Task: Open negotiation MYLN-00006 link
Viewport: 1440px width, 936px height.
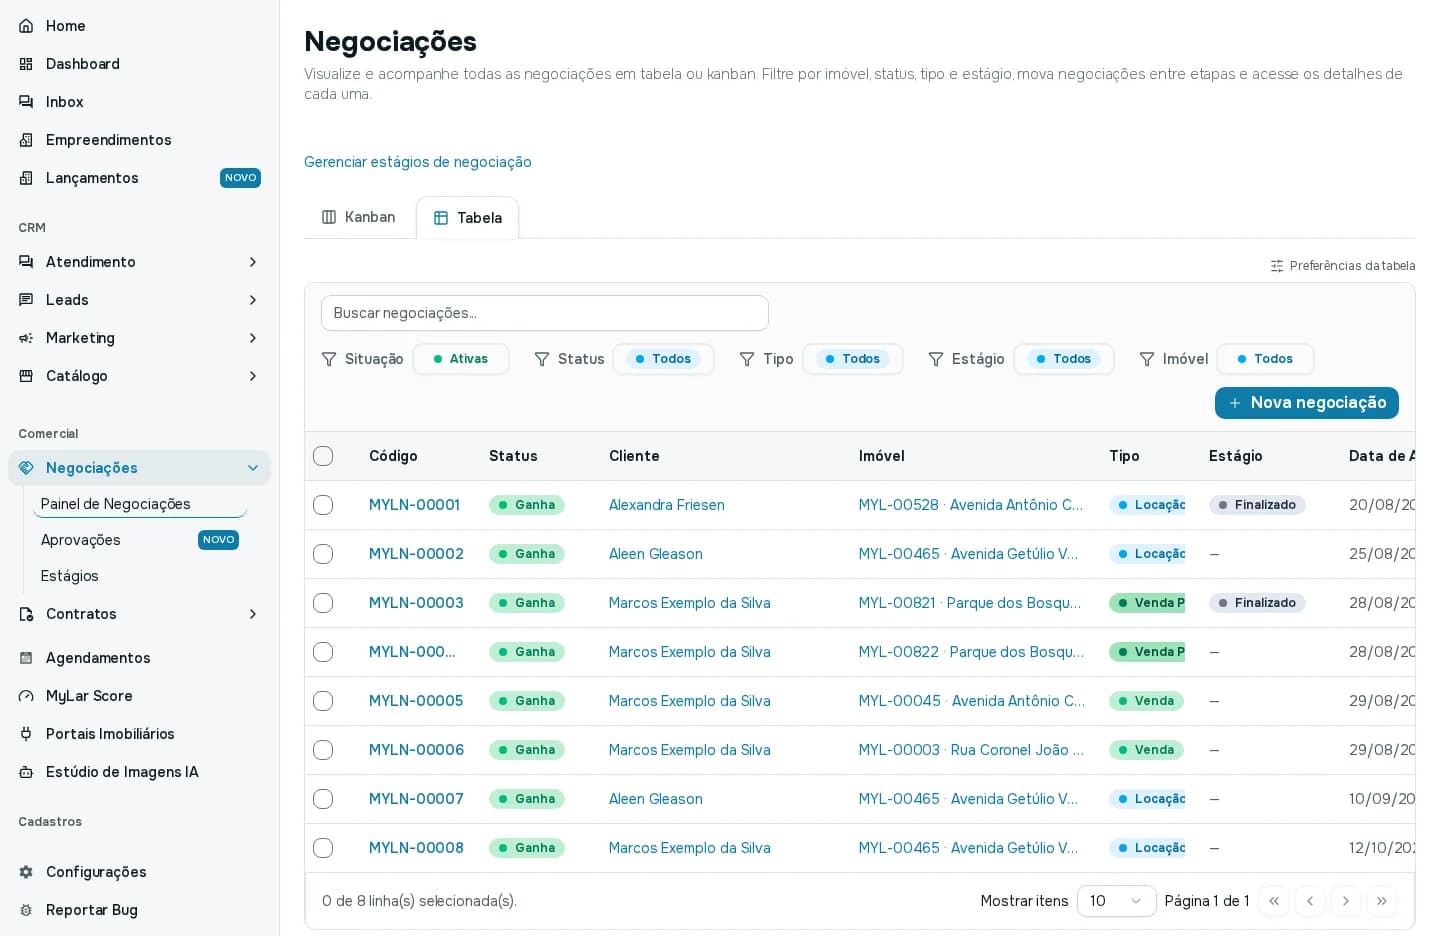Action: 416,750
